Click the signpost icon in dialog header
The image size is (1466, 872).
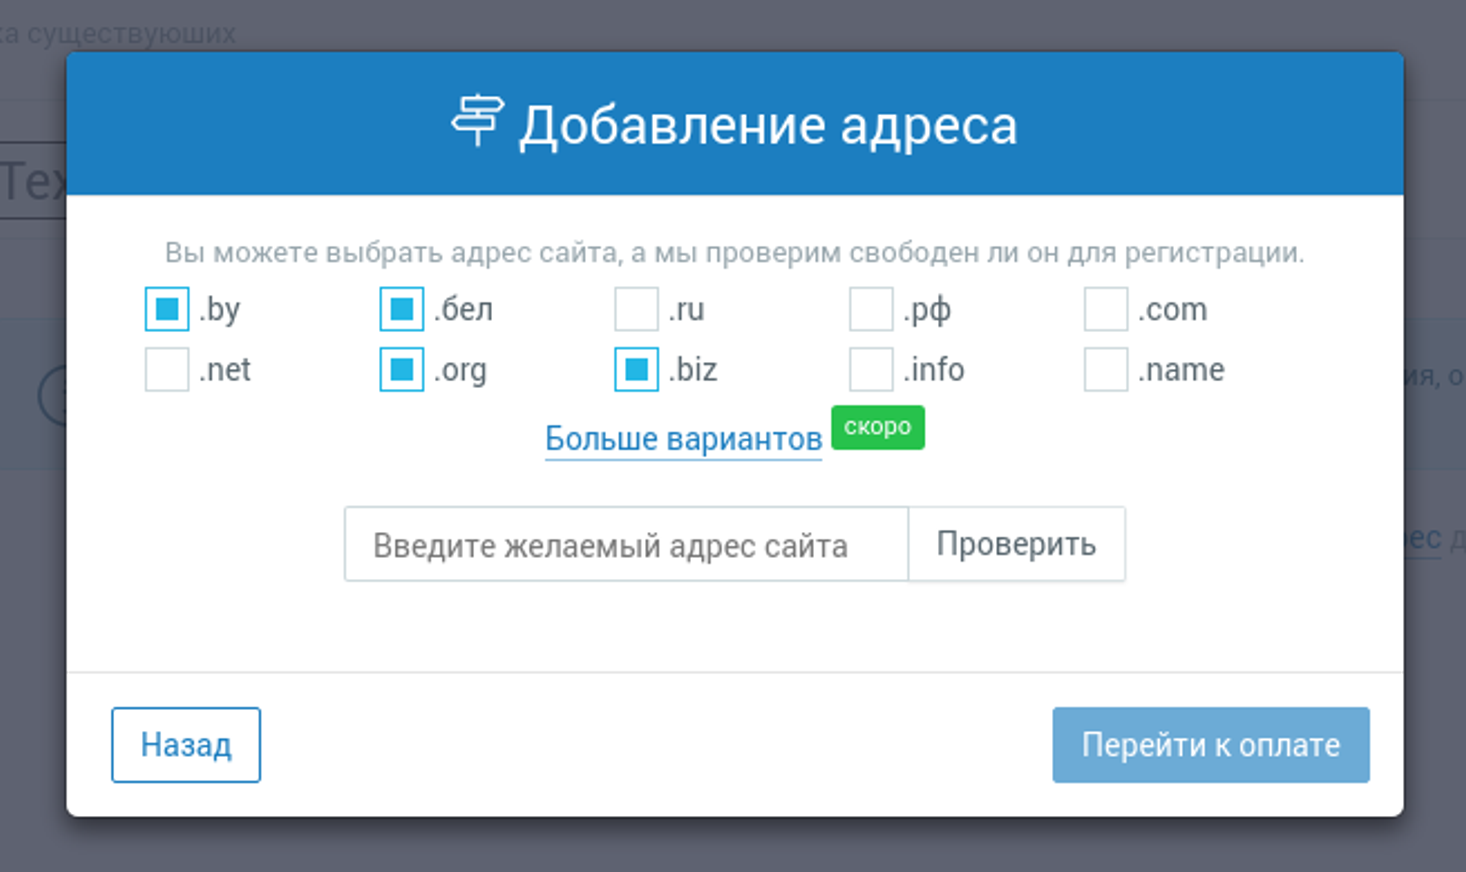click(477, 121)
